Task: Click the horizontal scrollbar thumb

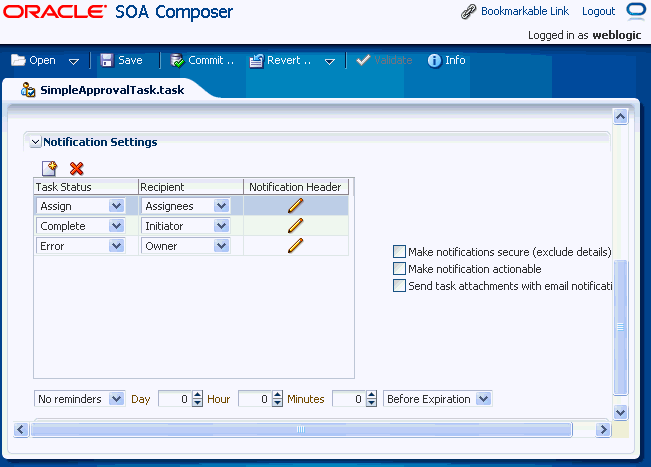Action: (x=301, y=429)
